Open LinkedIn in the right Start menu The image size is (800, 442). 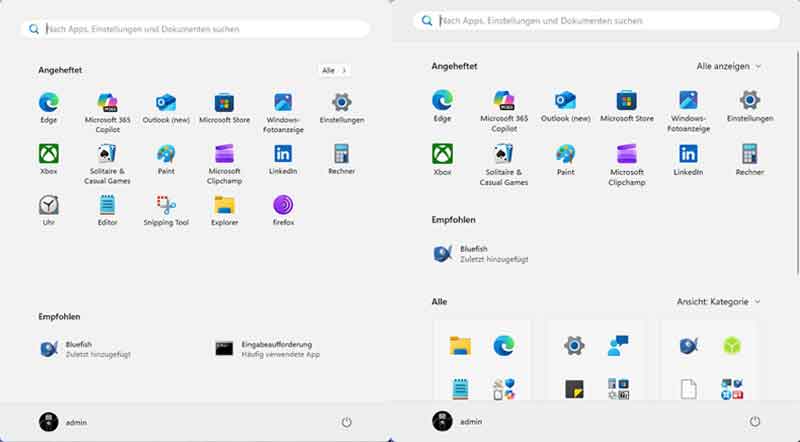click(688, 160)
